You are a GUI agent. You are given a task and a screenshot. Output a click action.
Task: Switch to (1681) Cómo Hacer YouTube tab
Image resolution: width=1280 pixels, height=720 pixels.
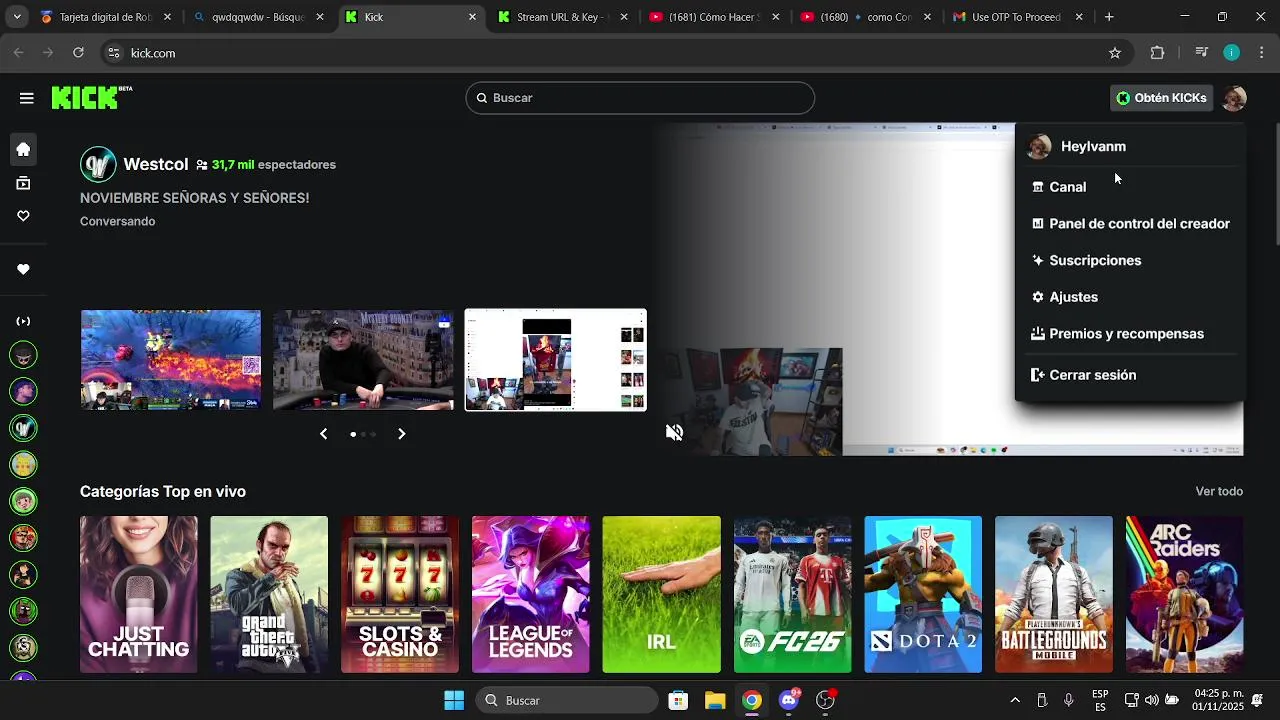click(x=715, y=17)
